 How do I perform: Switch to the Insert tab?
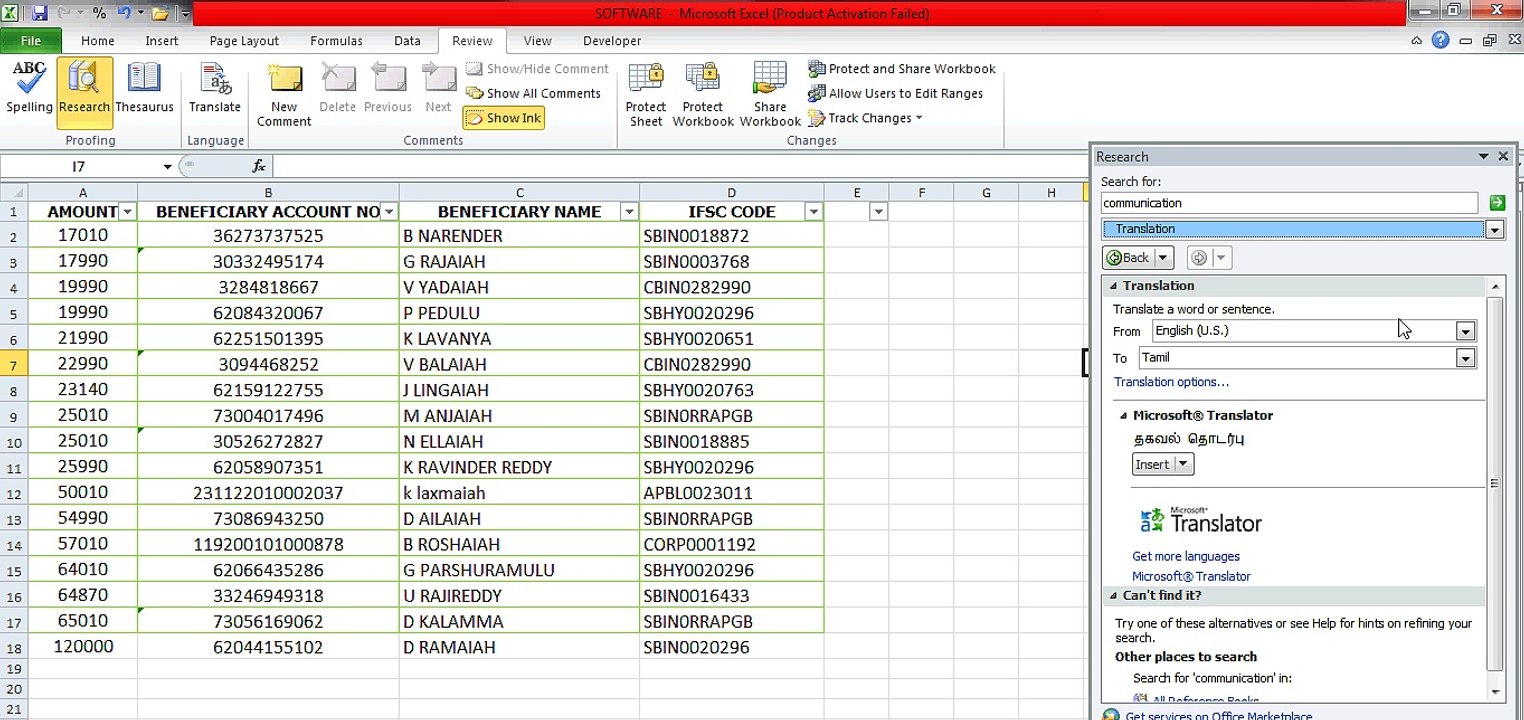[x=162, y=41]
